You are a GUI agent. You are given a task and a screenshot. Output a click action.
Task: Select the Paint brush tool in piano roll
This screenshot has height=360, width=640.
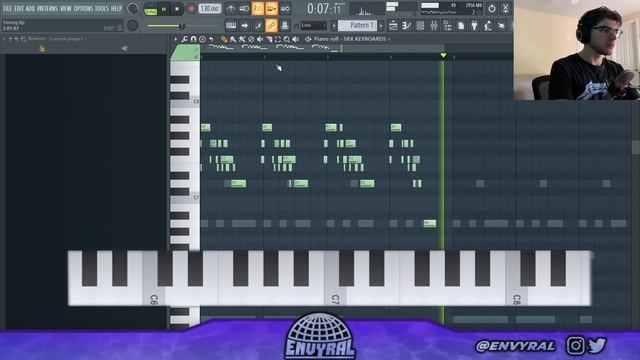pyautogui.click(x=233, y=39)
